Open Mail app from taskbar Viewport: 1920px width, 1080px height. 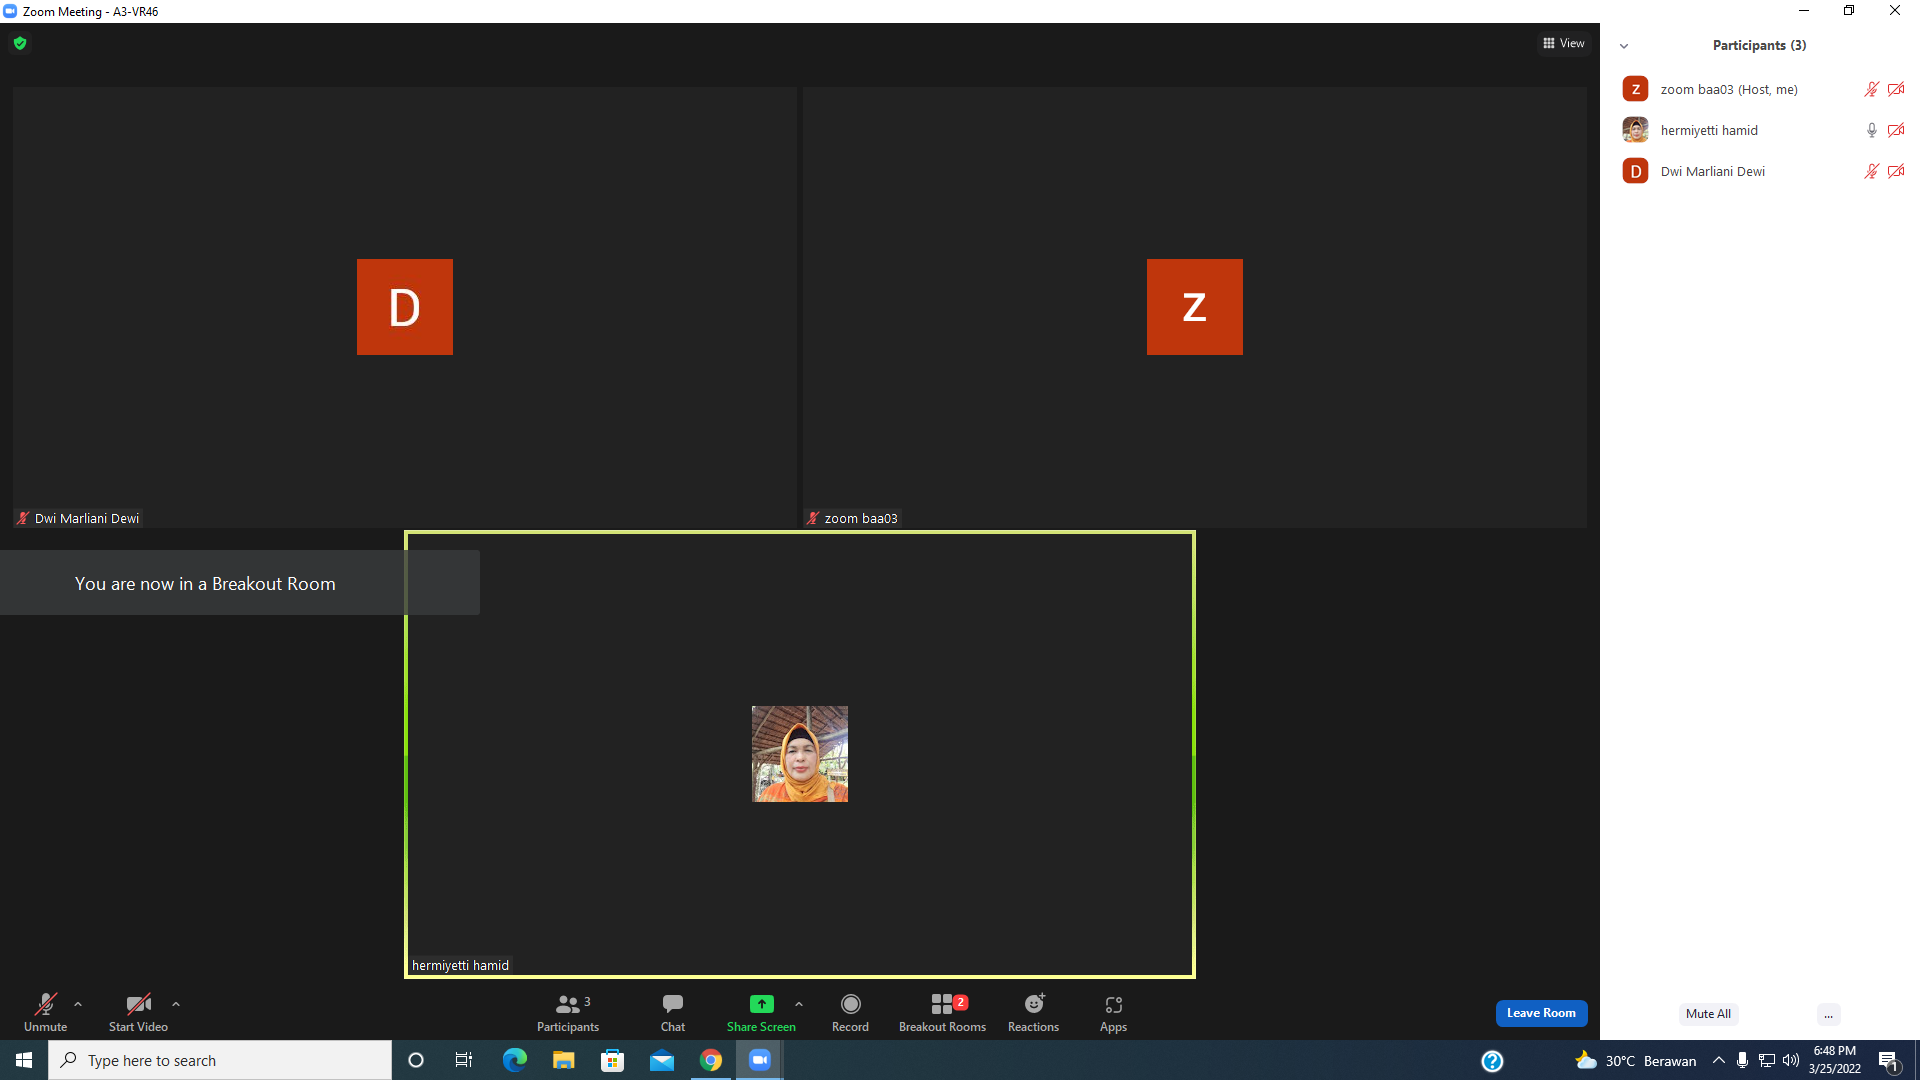[x=662, y=1060]
